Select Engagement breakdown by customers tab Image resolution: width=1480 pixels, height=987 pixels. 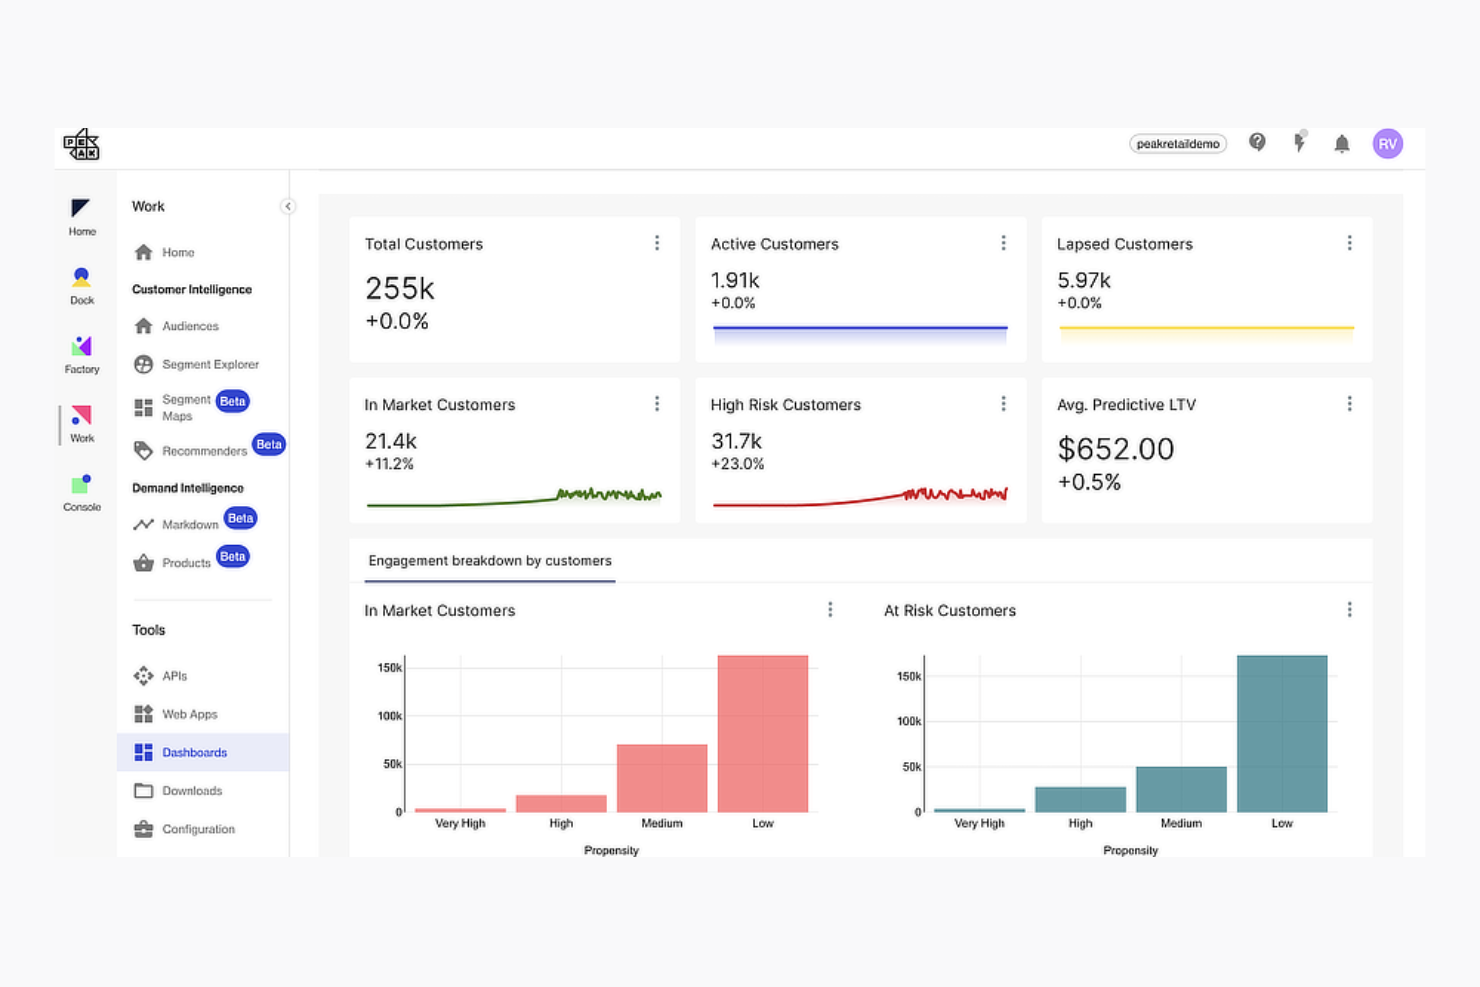point(490,561)
